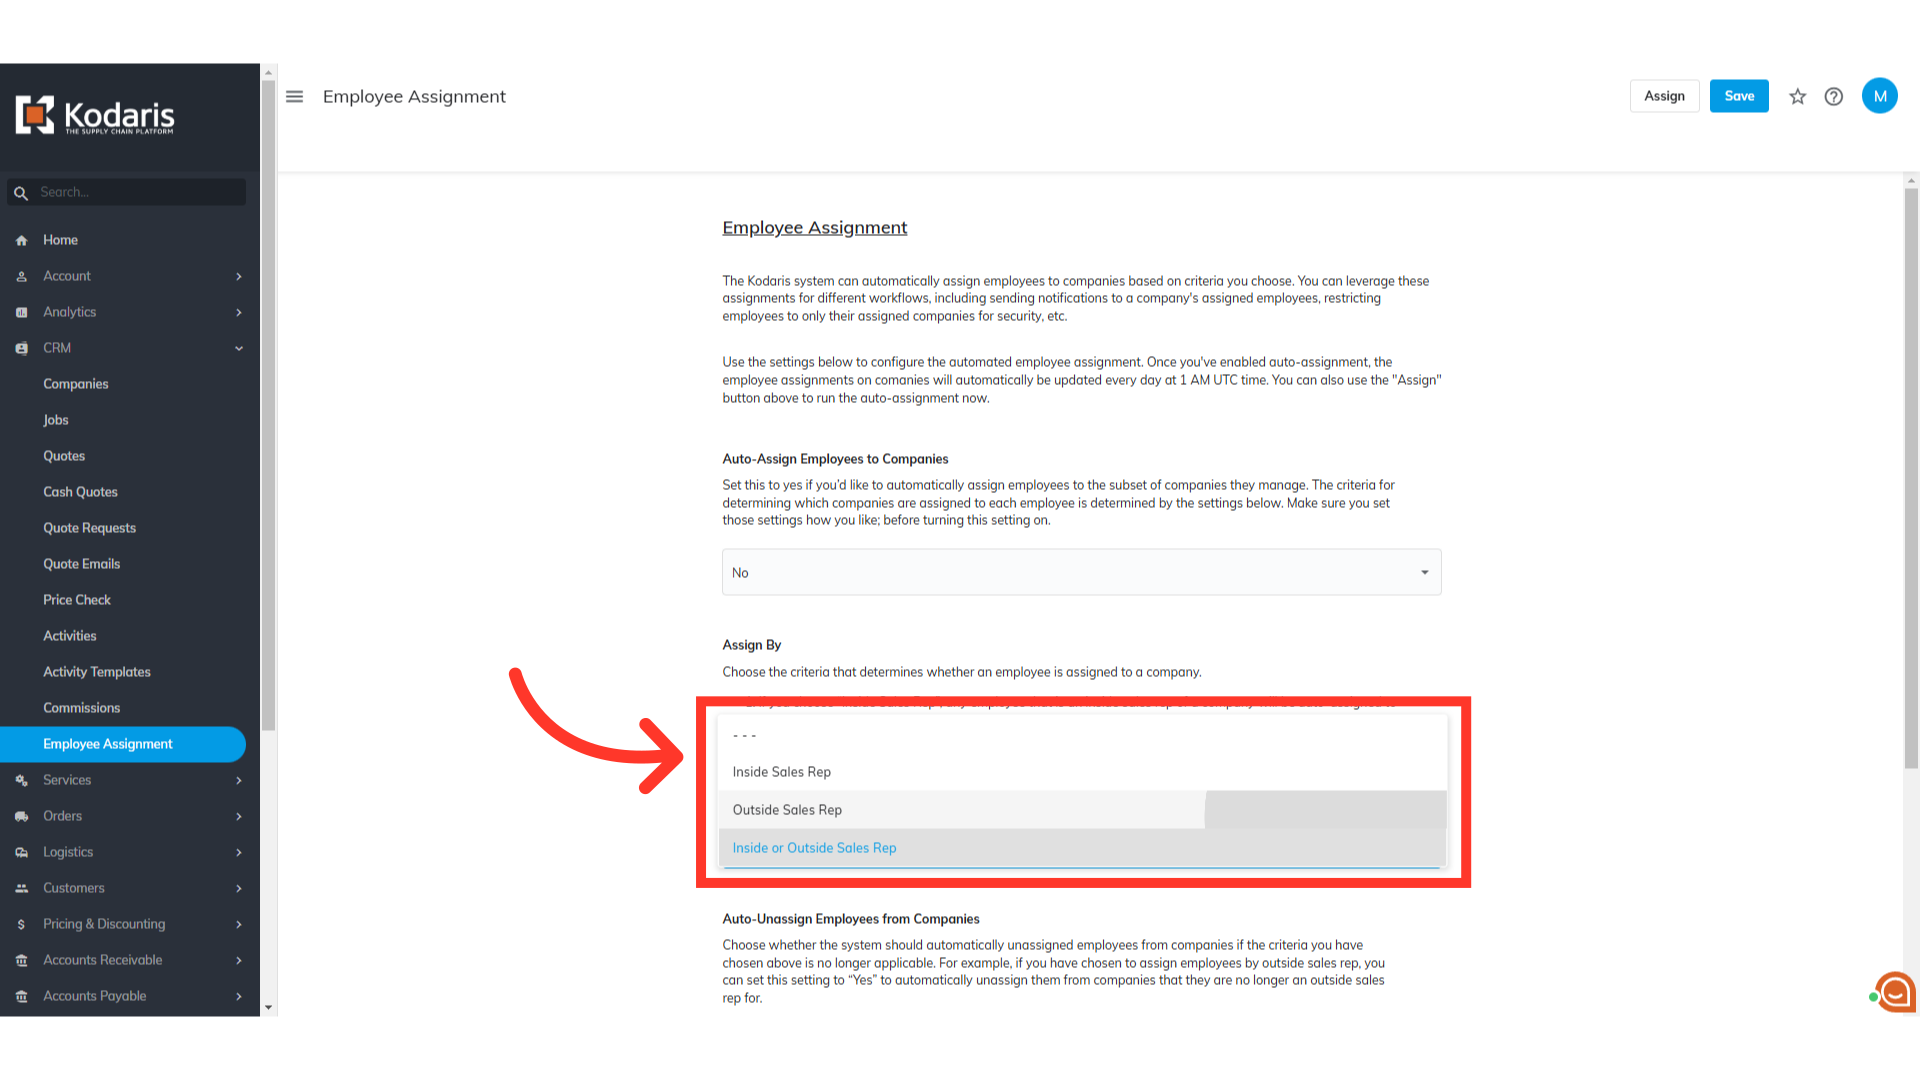Open the hamburger menu icon
The image size is (1920, 1080).
[294, 97]
